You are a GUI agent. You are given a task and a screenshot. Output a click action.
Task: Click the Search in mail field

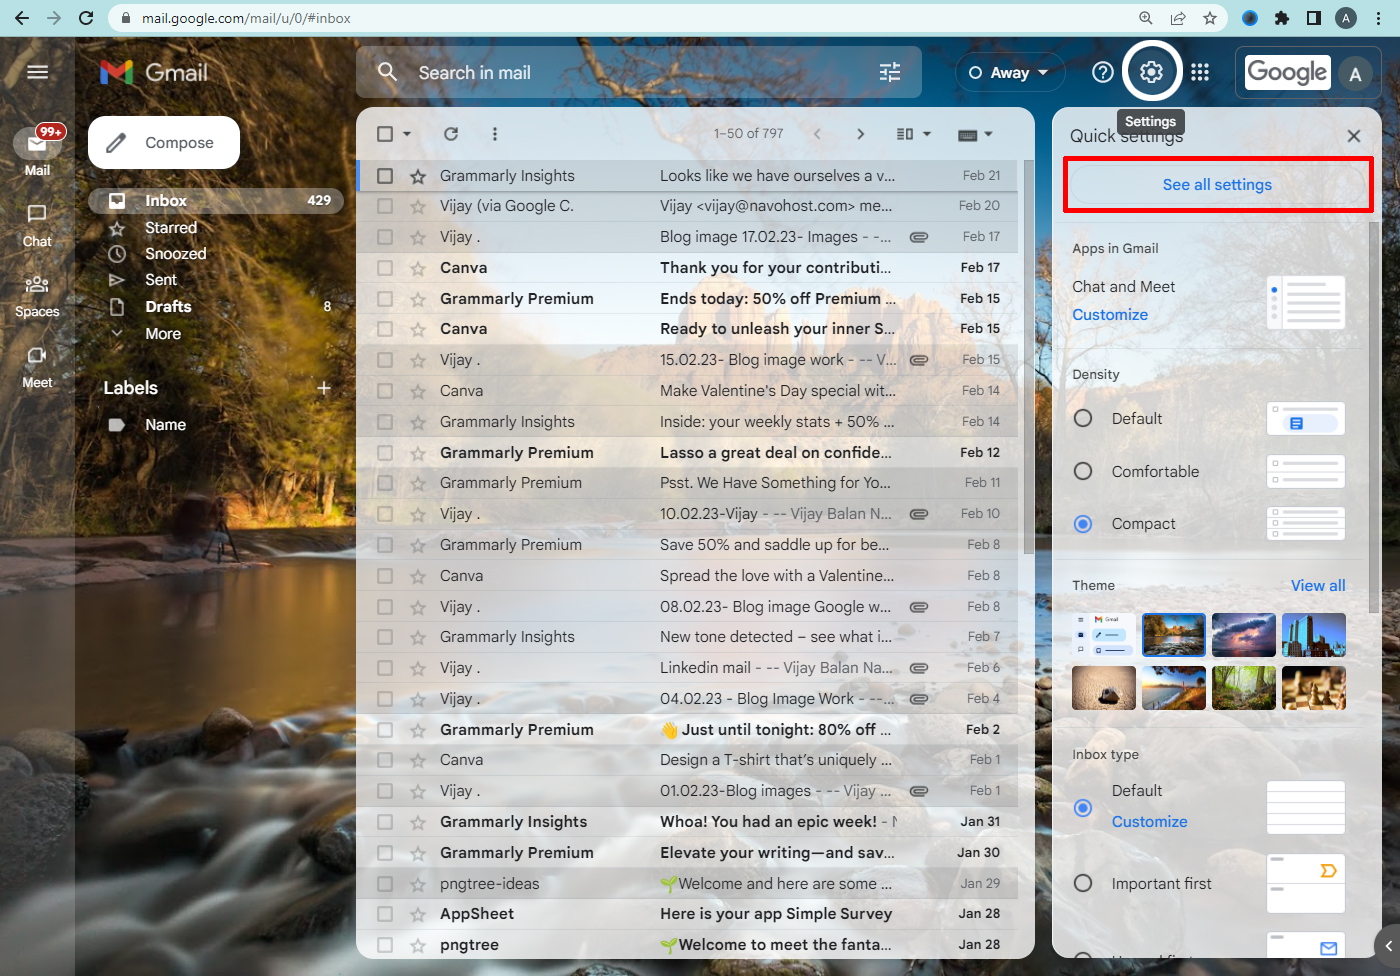pos(638,72)
